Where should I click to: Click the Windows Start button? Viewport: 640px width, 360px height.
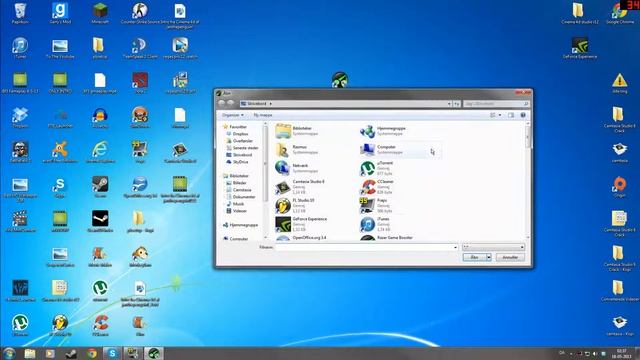point(9,353)
